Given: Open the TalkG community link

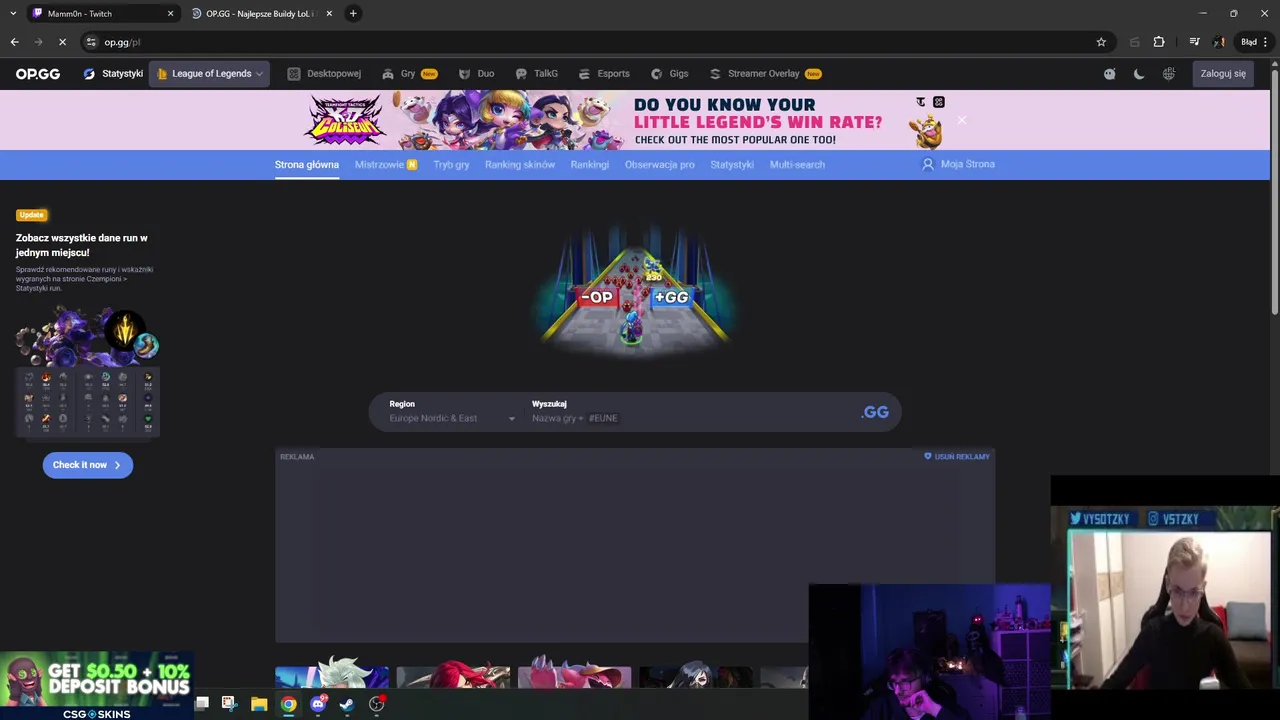Looking at the screenshot, I should [x=536, y=74].
